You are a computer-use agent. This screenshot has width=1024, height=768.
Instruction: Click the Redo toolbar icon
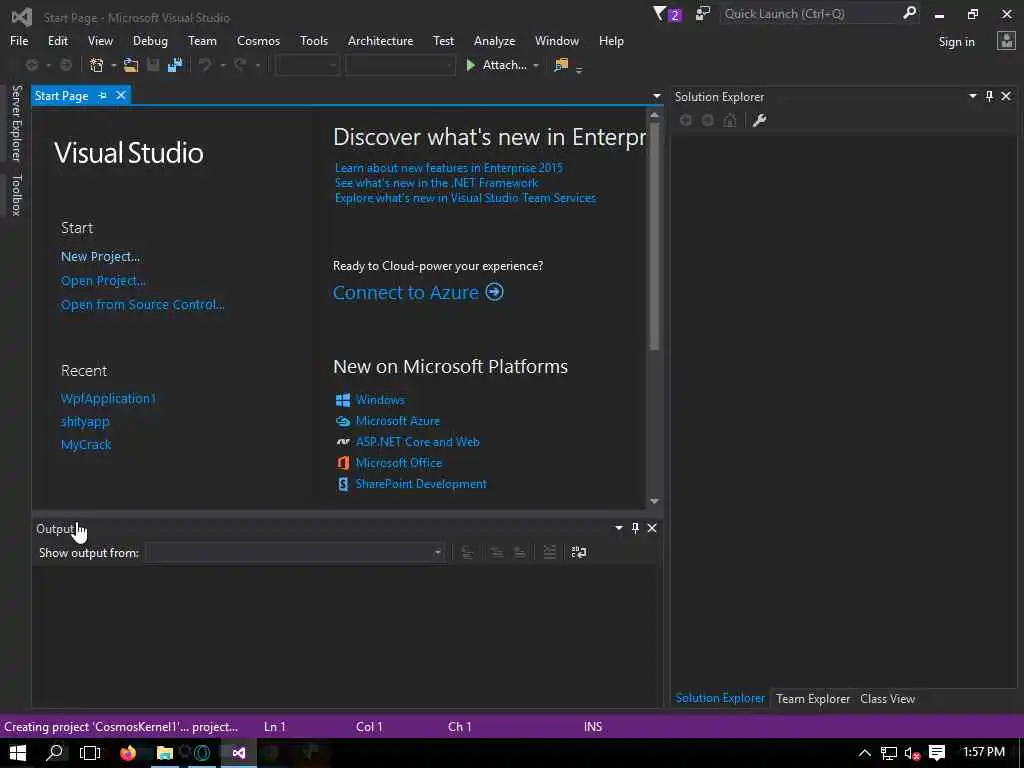(240, 65)
